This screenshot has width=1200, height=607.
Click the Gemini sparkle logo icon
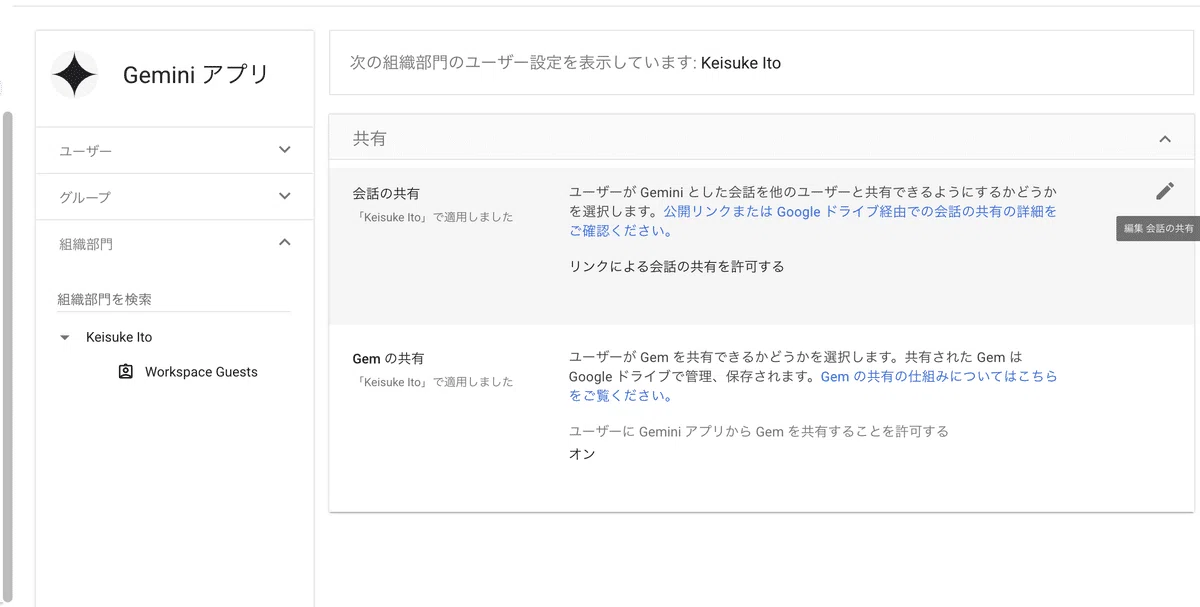(x=75, y=75)
